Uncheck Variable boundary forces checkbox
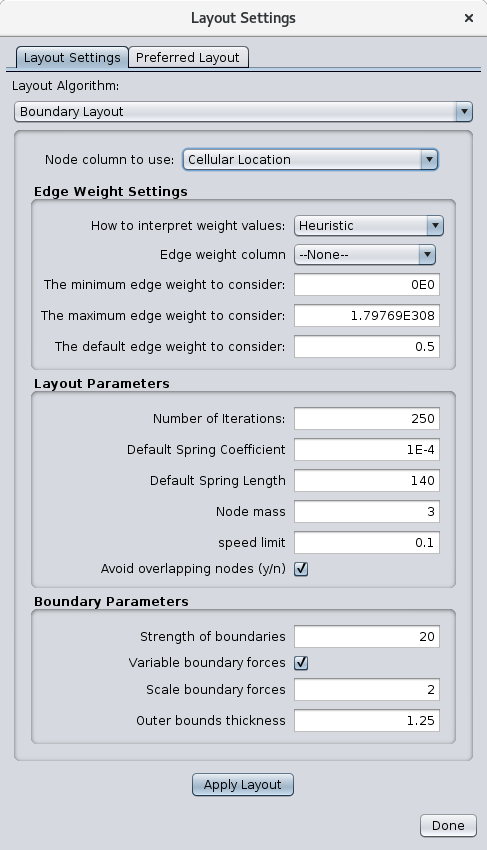 click(x=301, y=662)
